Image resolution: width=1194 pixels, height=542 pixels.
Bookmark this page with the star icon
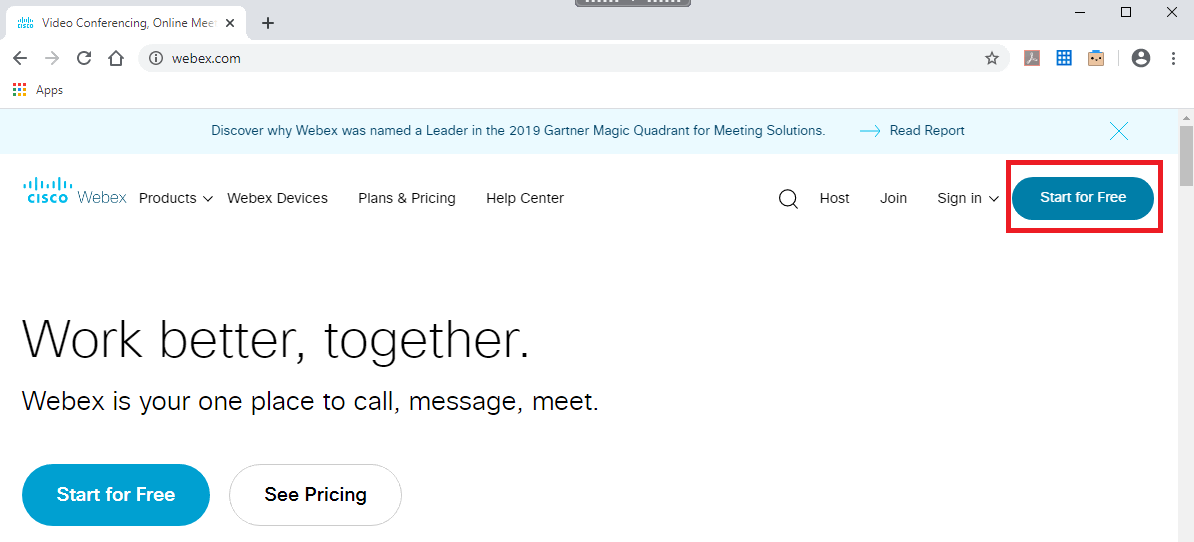click(991, 59)
